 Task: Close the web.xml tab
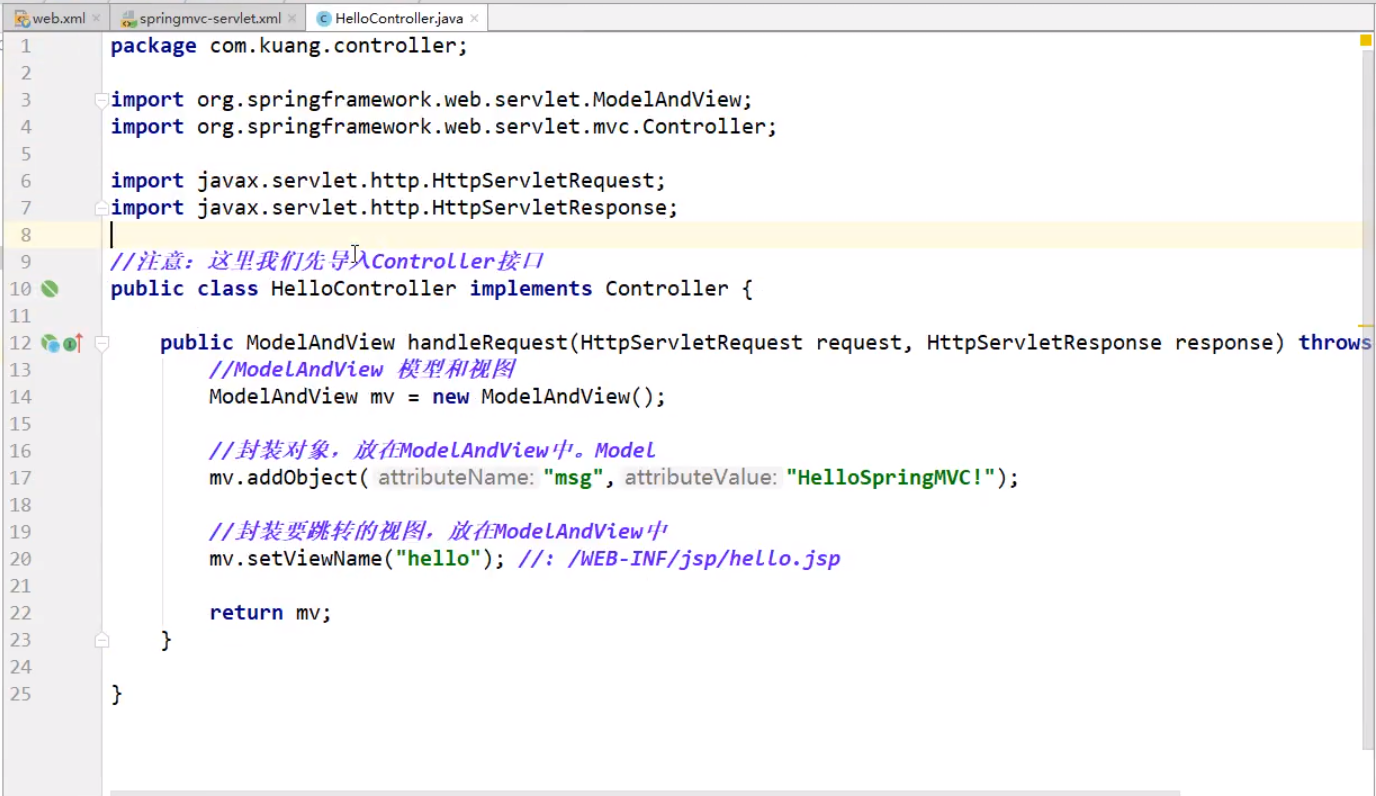tap(96, 18)
